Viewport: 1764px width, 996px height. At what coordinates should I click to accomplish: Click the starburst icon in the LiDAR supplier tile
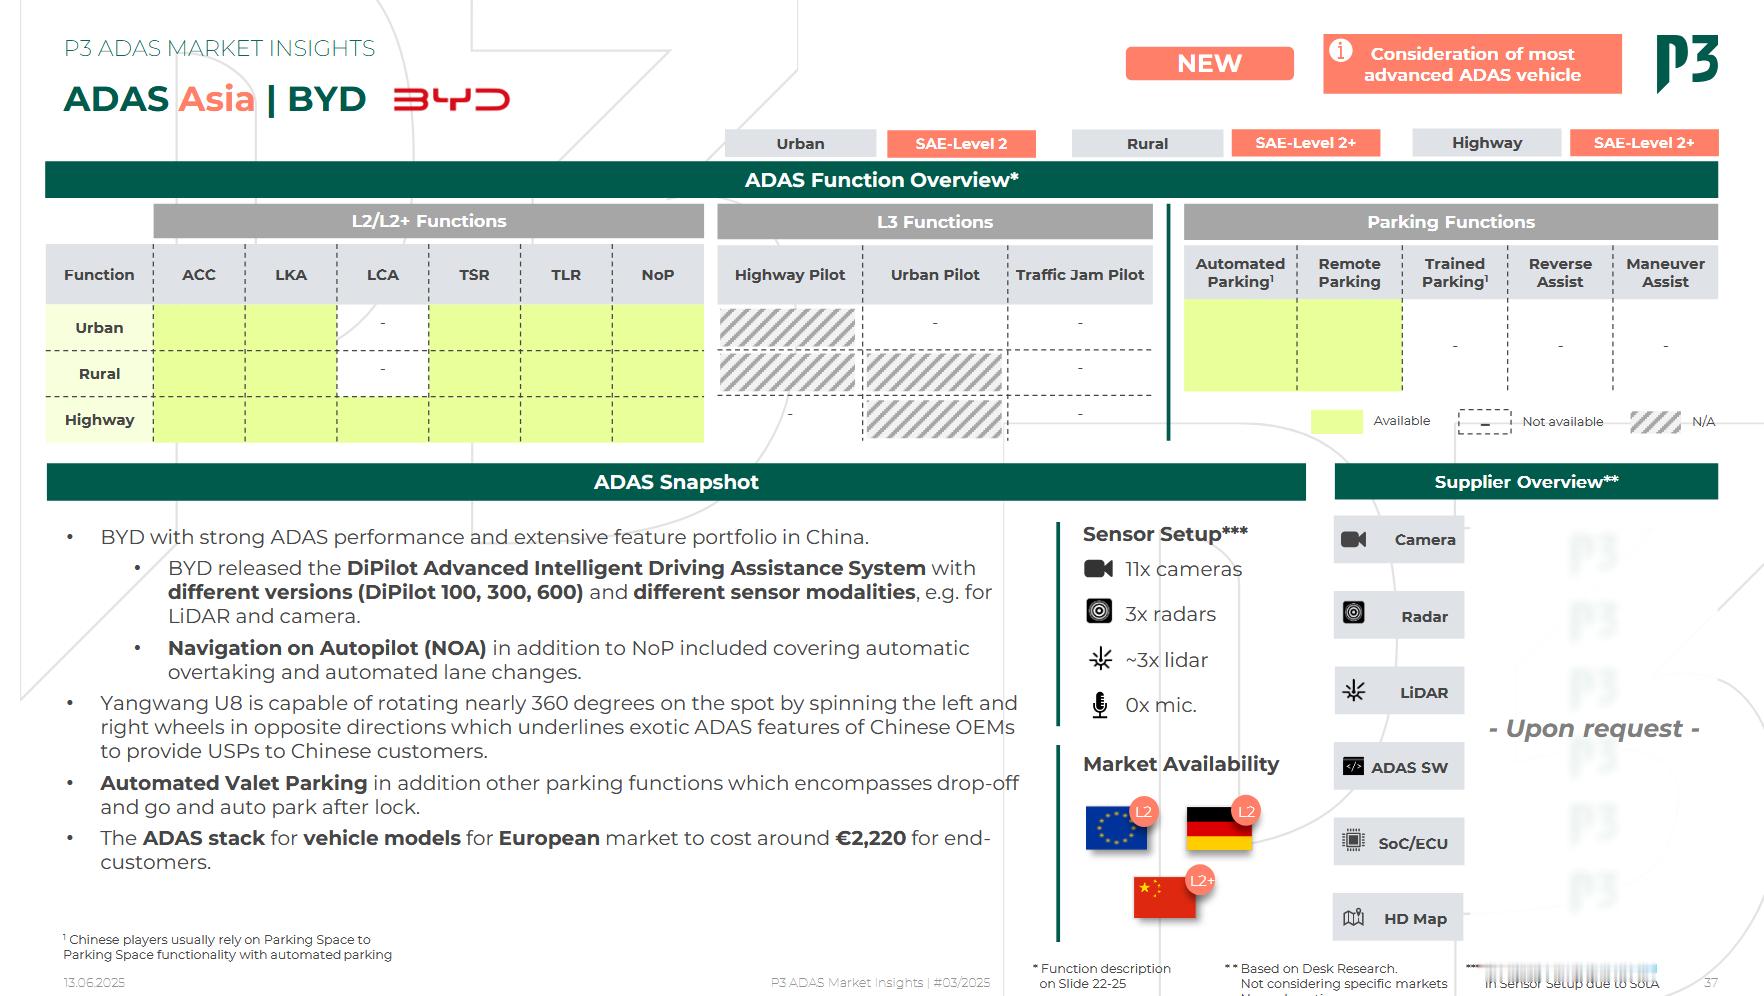click(x=1354, y=690)
